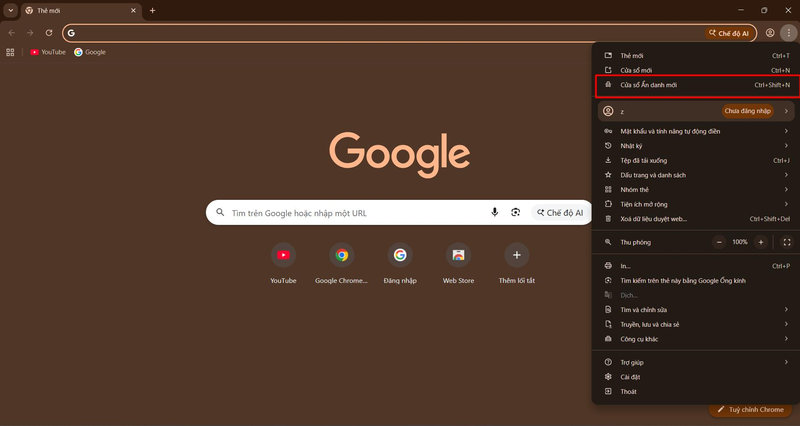Expand 'Trợ giúp' submenu
This screenshot has width=800, height=426.
tap(696, 362)
